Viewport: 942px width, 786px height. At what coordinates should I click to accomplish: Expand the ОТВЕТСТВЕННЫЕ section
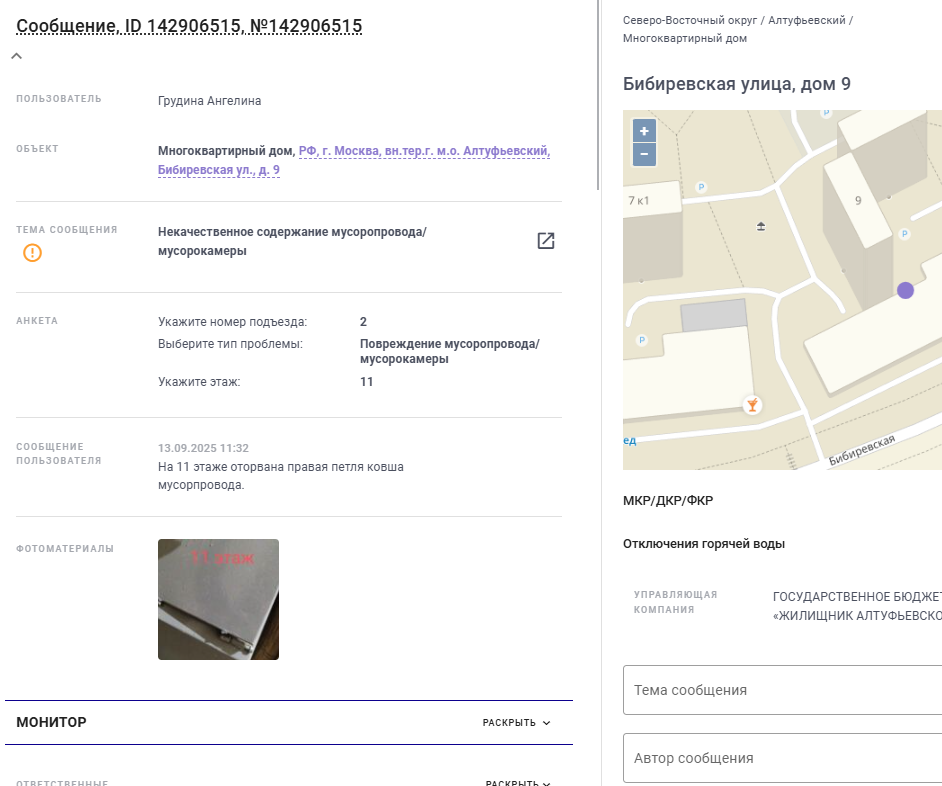[518, 783]
